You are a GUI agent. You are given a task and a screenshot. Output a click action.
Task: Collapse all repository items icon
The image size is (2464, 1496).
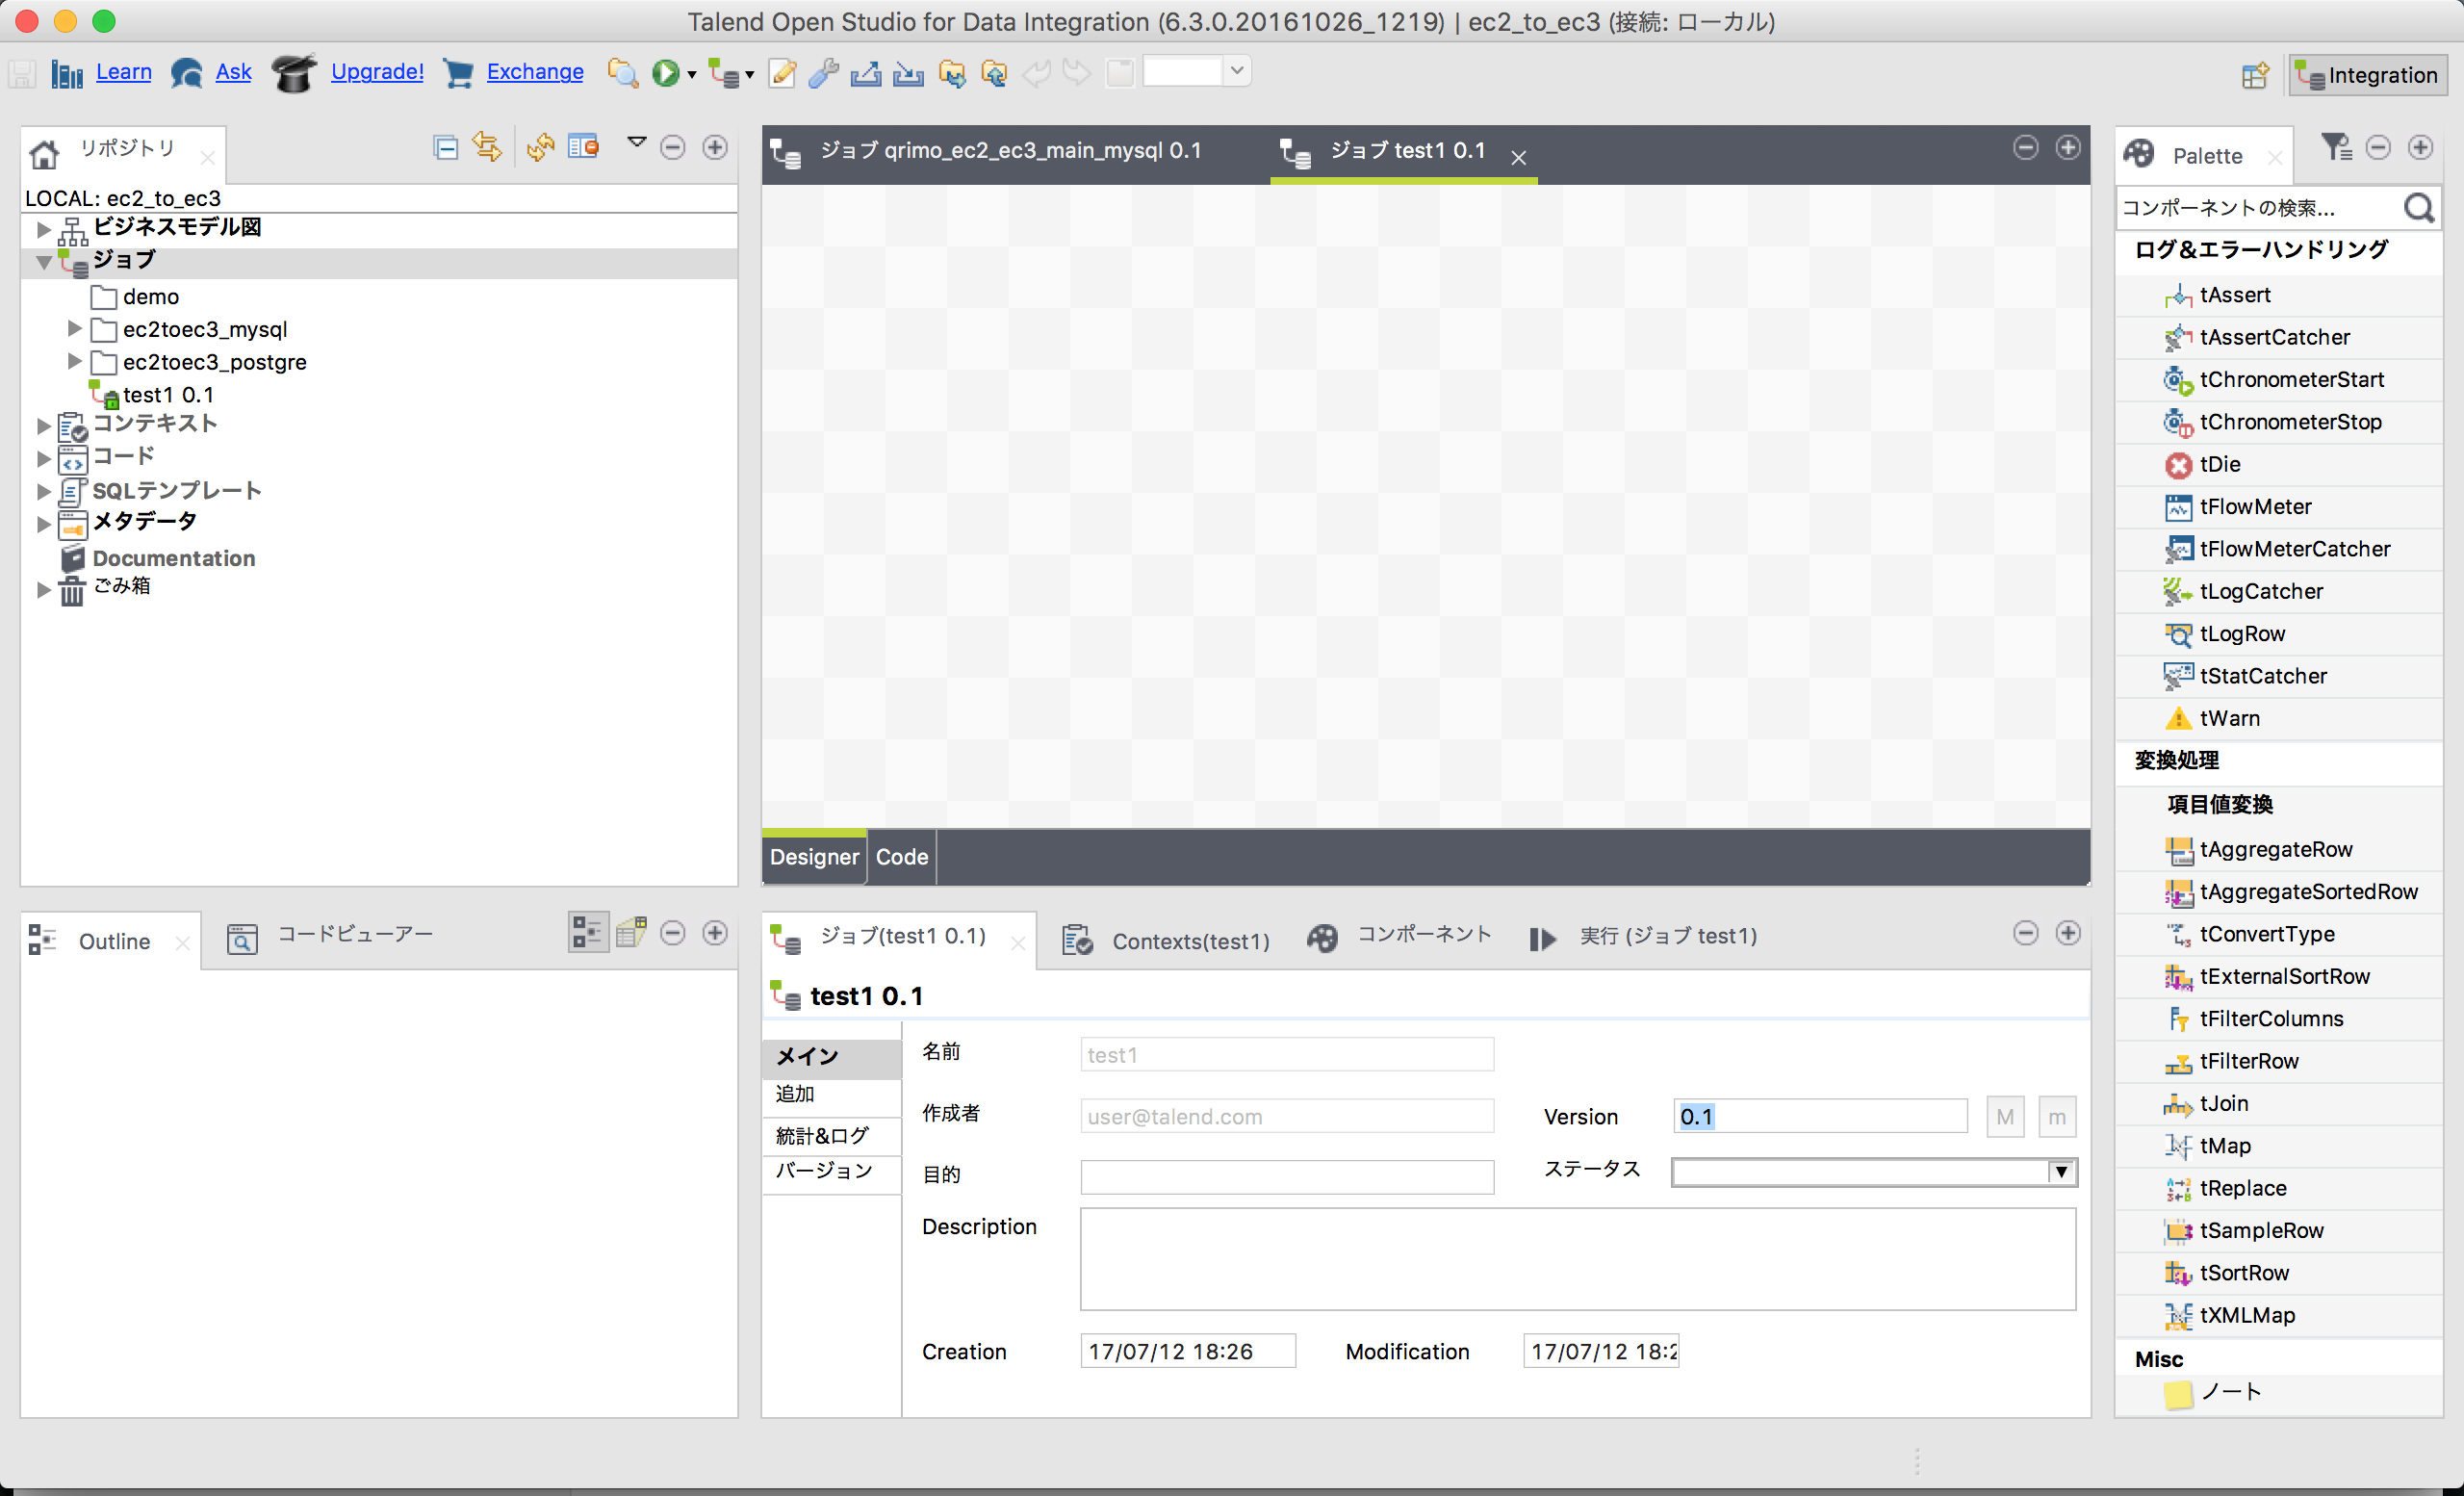point(446,148)
